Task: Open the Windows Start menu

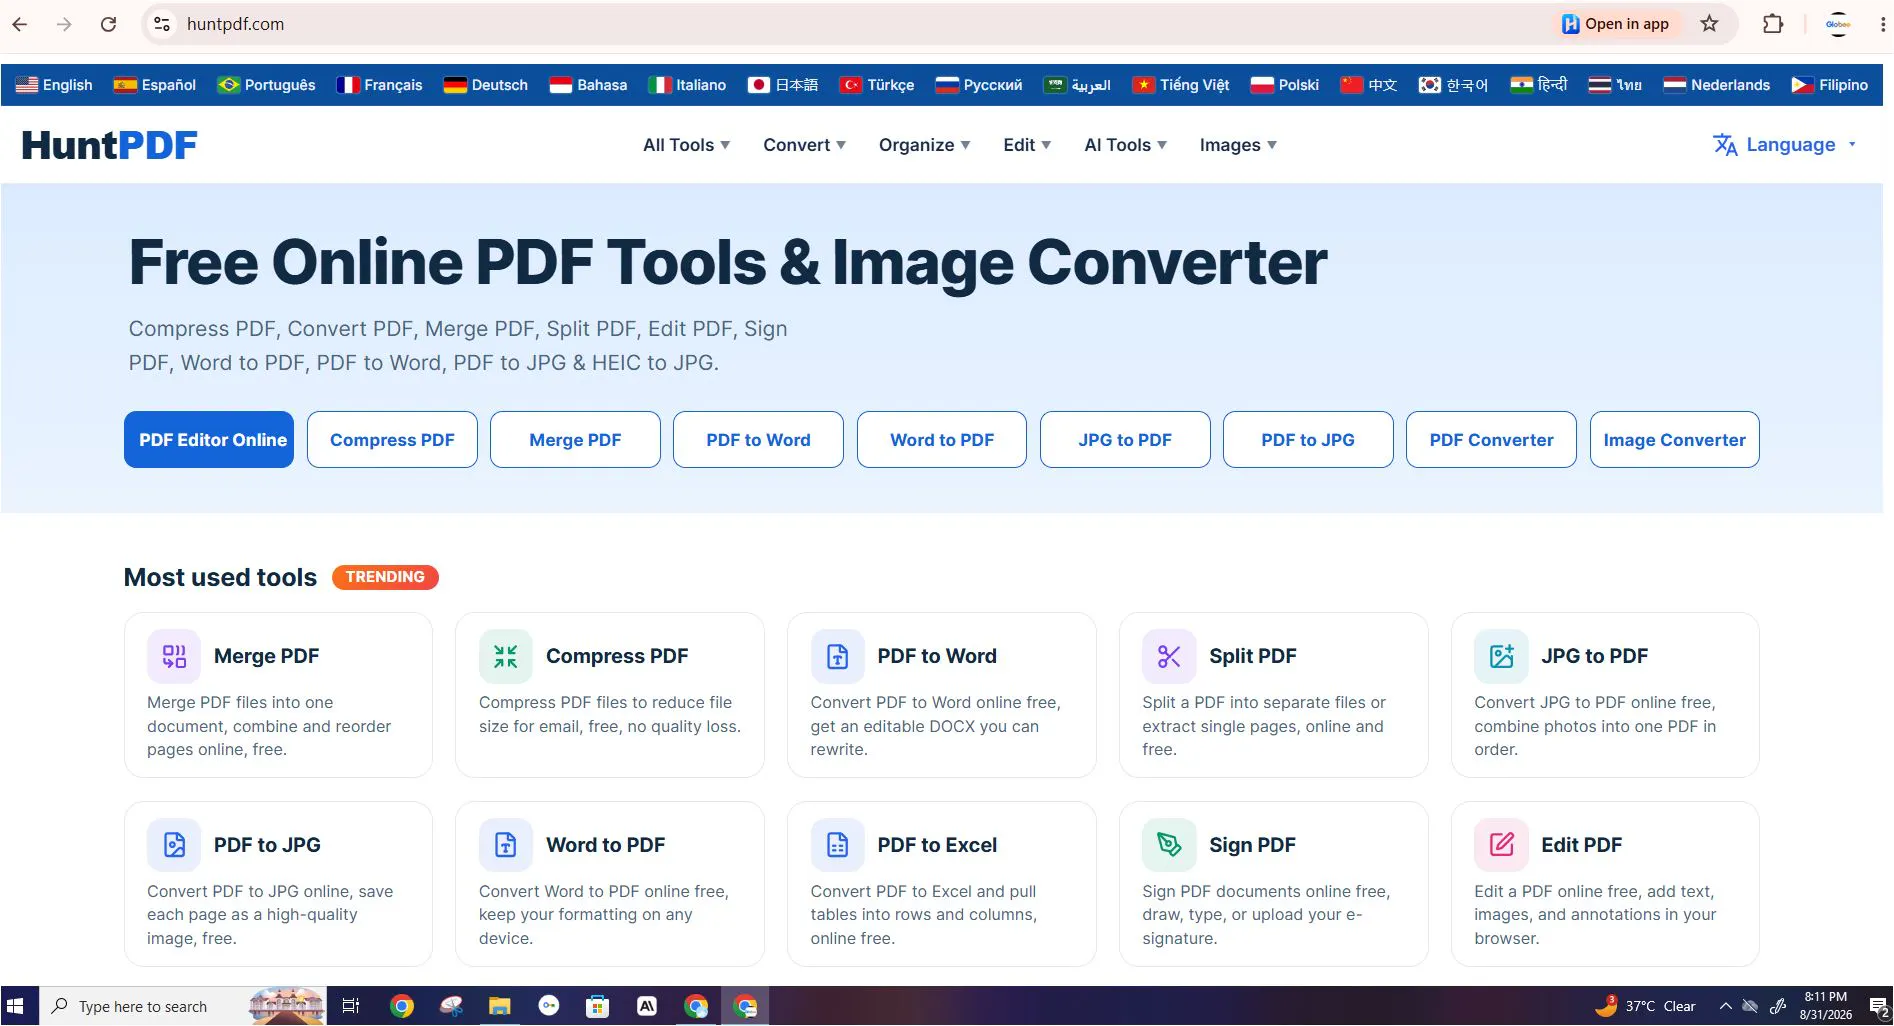Action: [15, 1006]
